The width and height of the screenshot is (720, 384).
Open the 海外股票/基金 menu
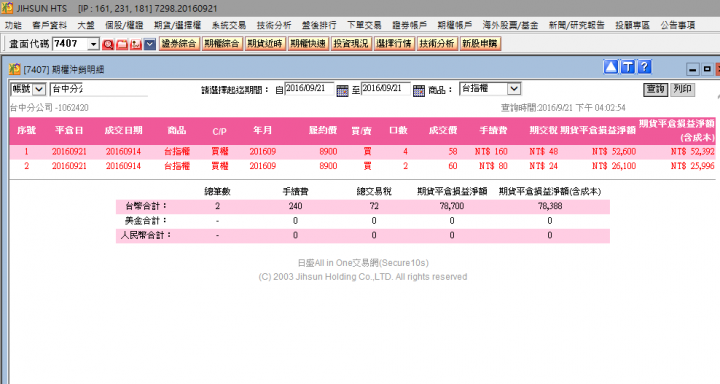click(x=510, y=25)
